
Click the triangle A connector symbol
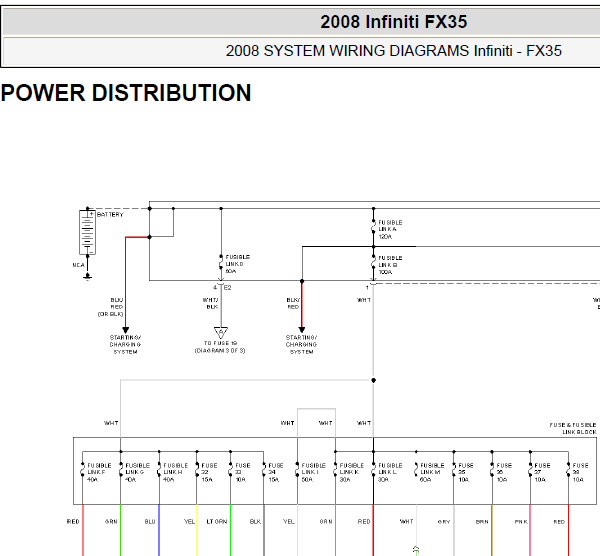click(x=221, y=332)
